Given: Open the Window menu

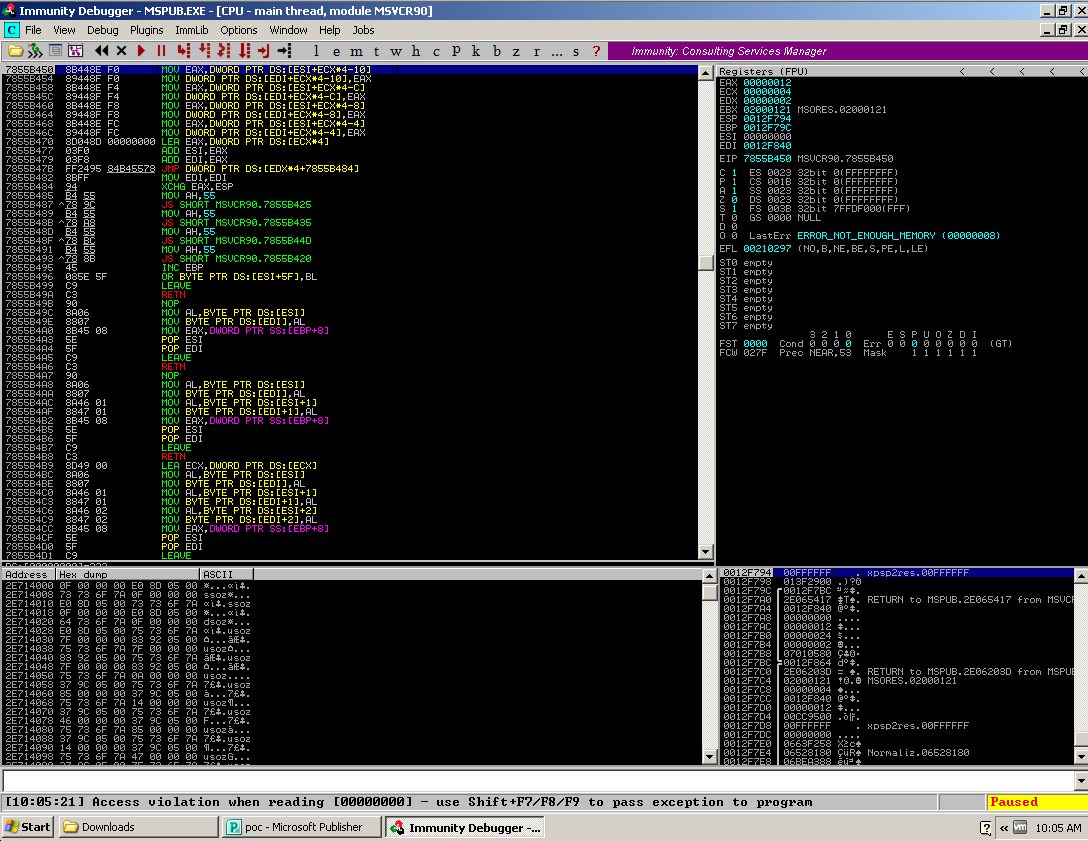Looking at the screenshot, I should click(288, 30).
